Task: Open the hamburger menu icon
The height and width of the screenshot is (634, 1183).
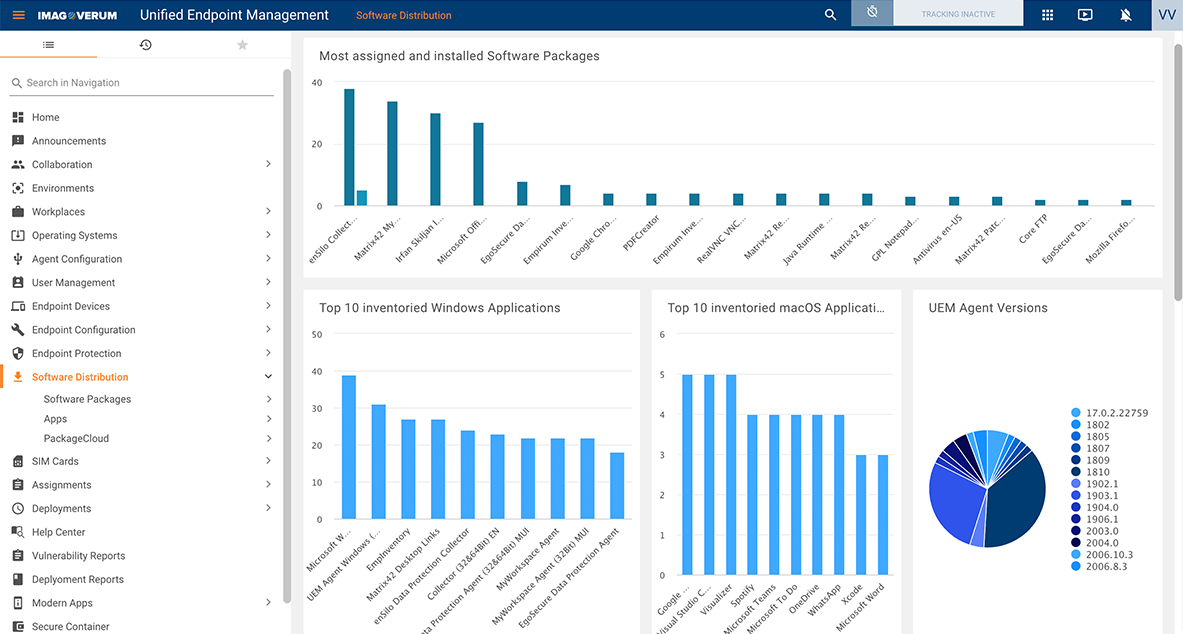Action: click(17, 15)
